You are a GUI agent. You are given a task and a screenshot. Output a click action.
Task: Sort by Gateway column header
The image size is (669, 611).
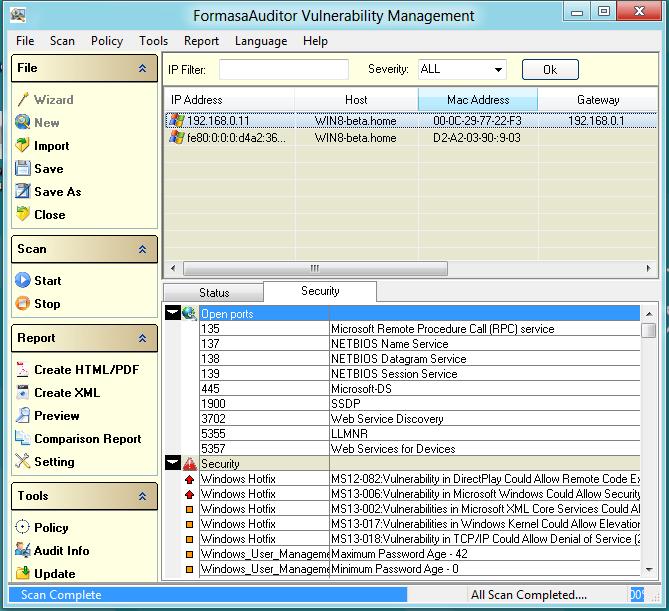click(x=598, y=100)
